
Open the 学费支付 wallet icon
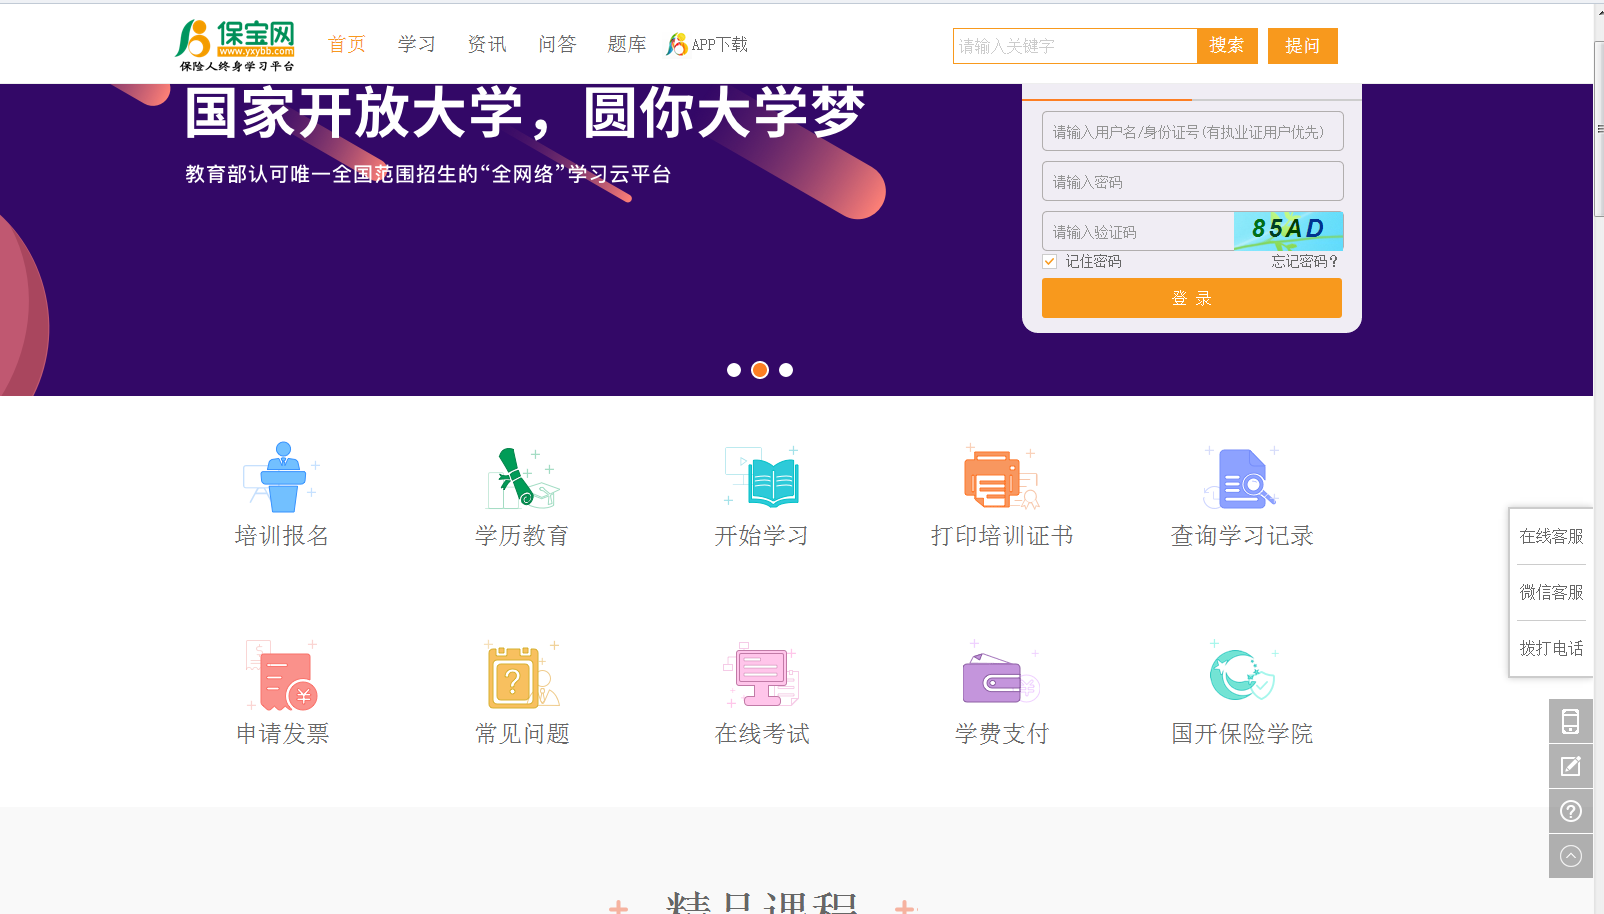click(1001, 677)
